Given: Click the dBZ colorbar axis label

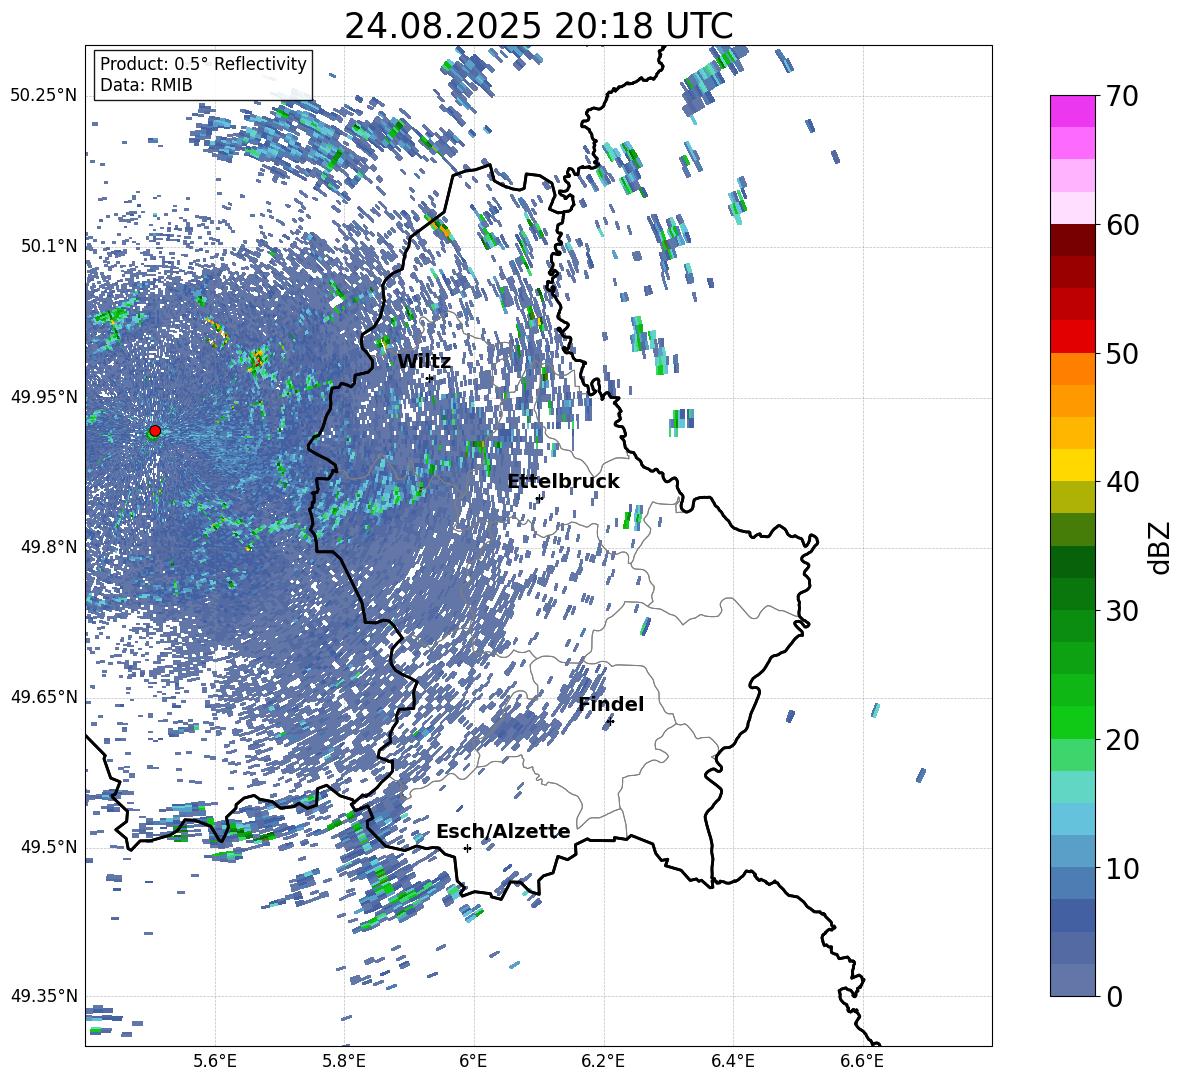Looking at the screenshot, I should 1161,547.
